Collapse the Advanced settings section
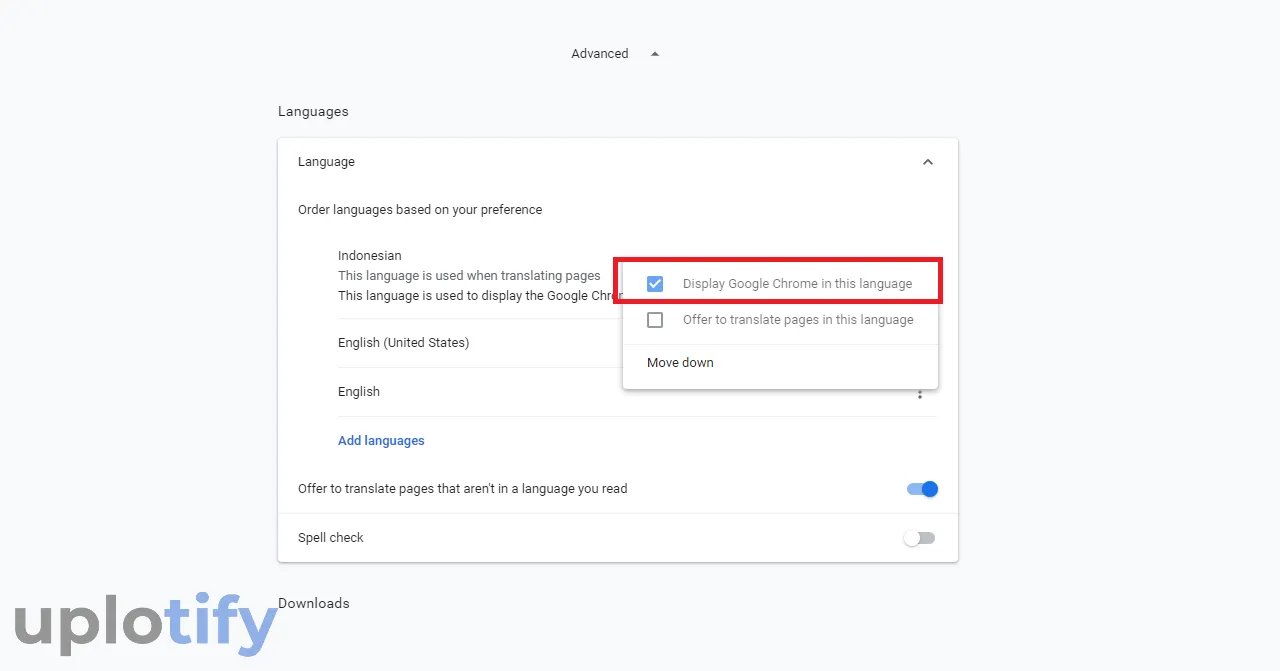This screenshot has width=1280, height=671. coord(614,54)
